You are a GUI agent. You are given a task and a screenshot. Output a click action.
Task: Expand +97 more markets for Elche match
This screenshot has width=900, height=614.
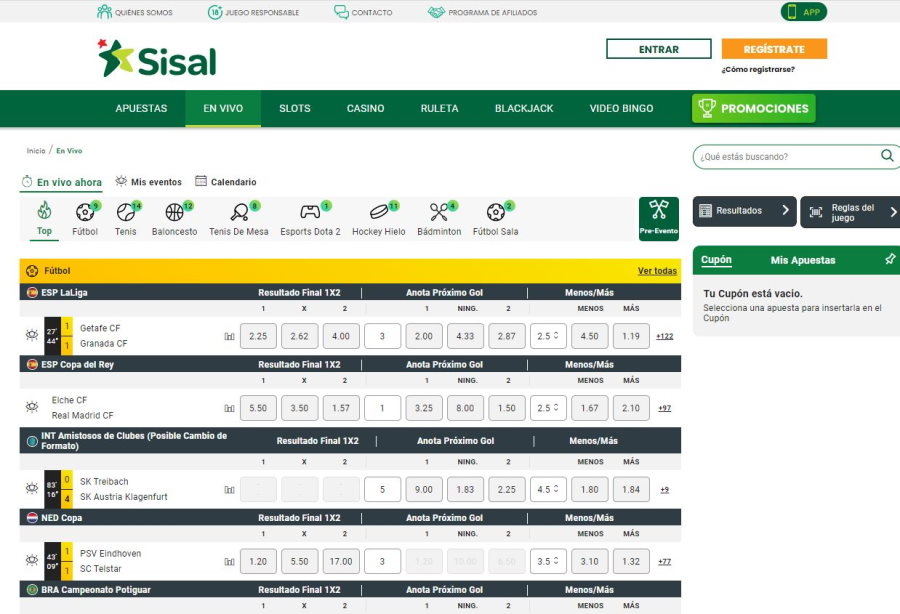pyautogui.click(x=665, y=408)
